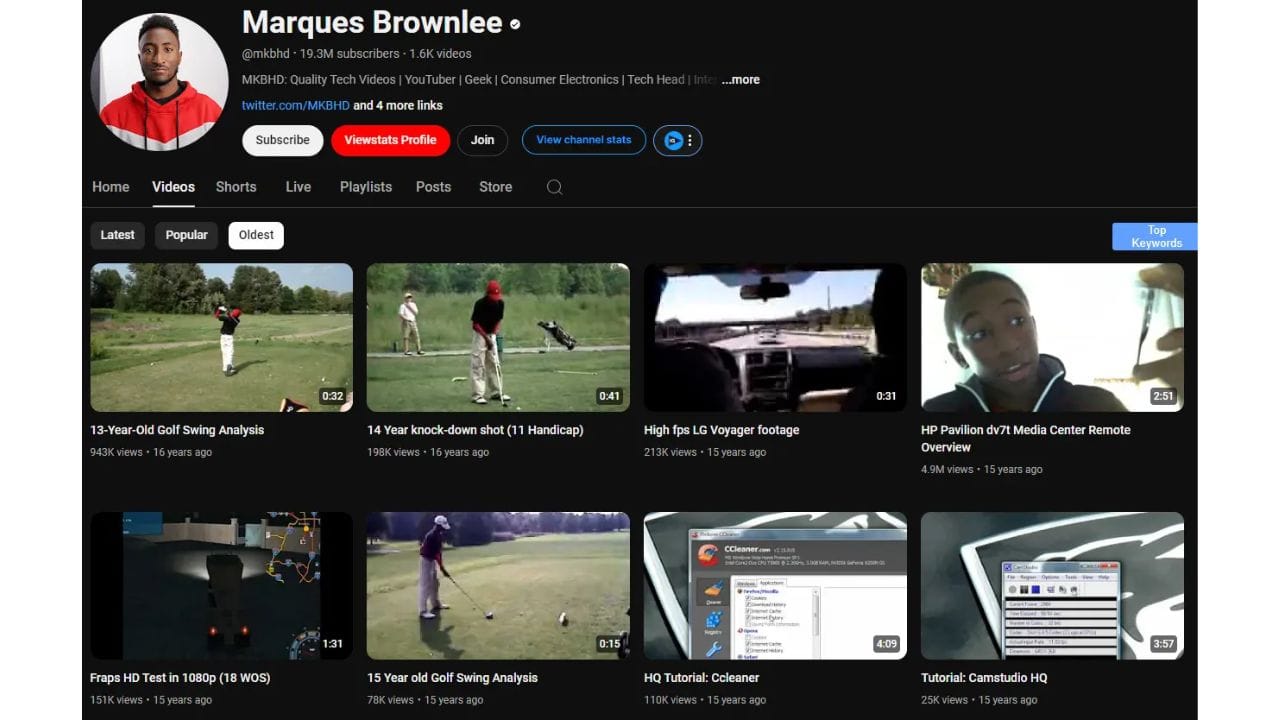Click the Marques Brownlee channel name heading
This screenshot has width=1280, height=720.
pyautogui.click(x=372, y=22)
